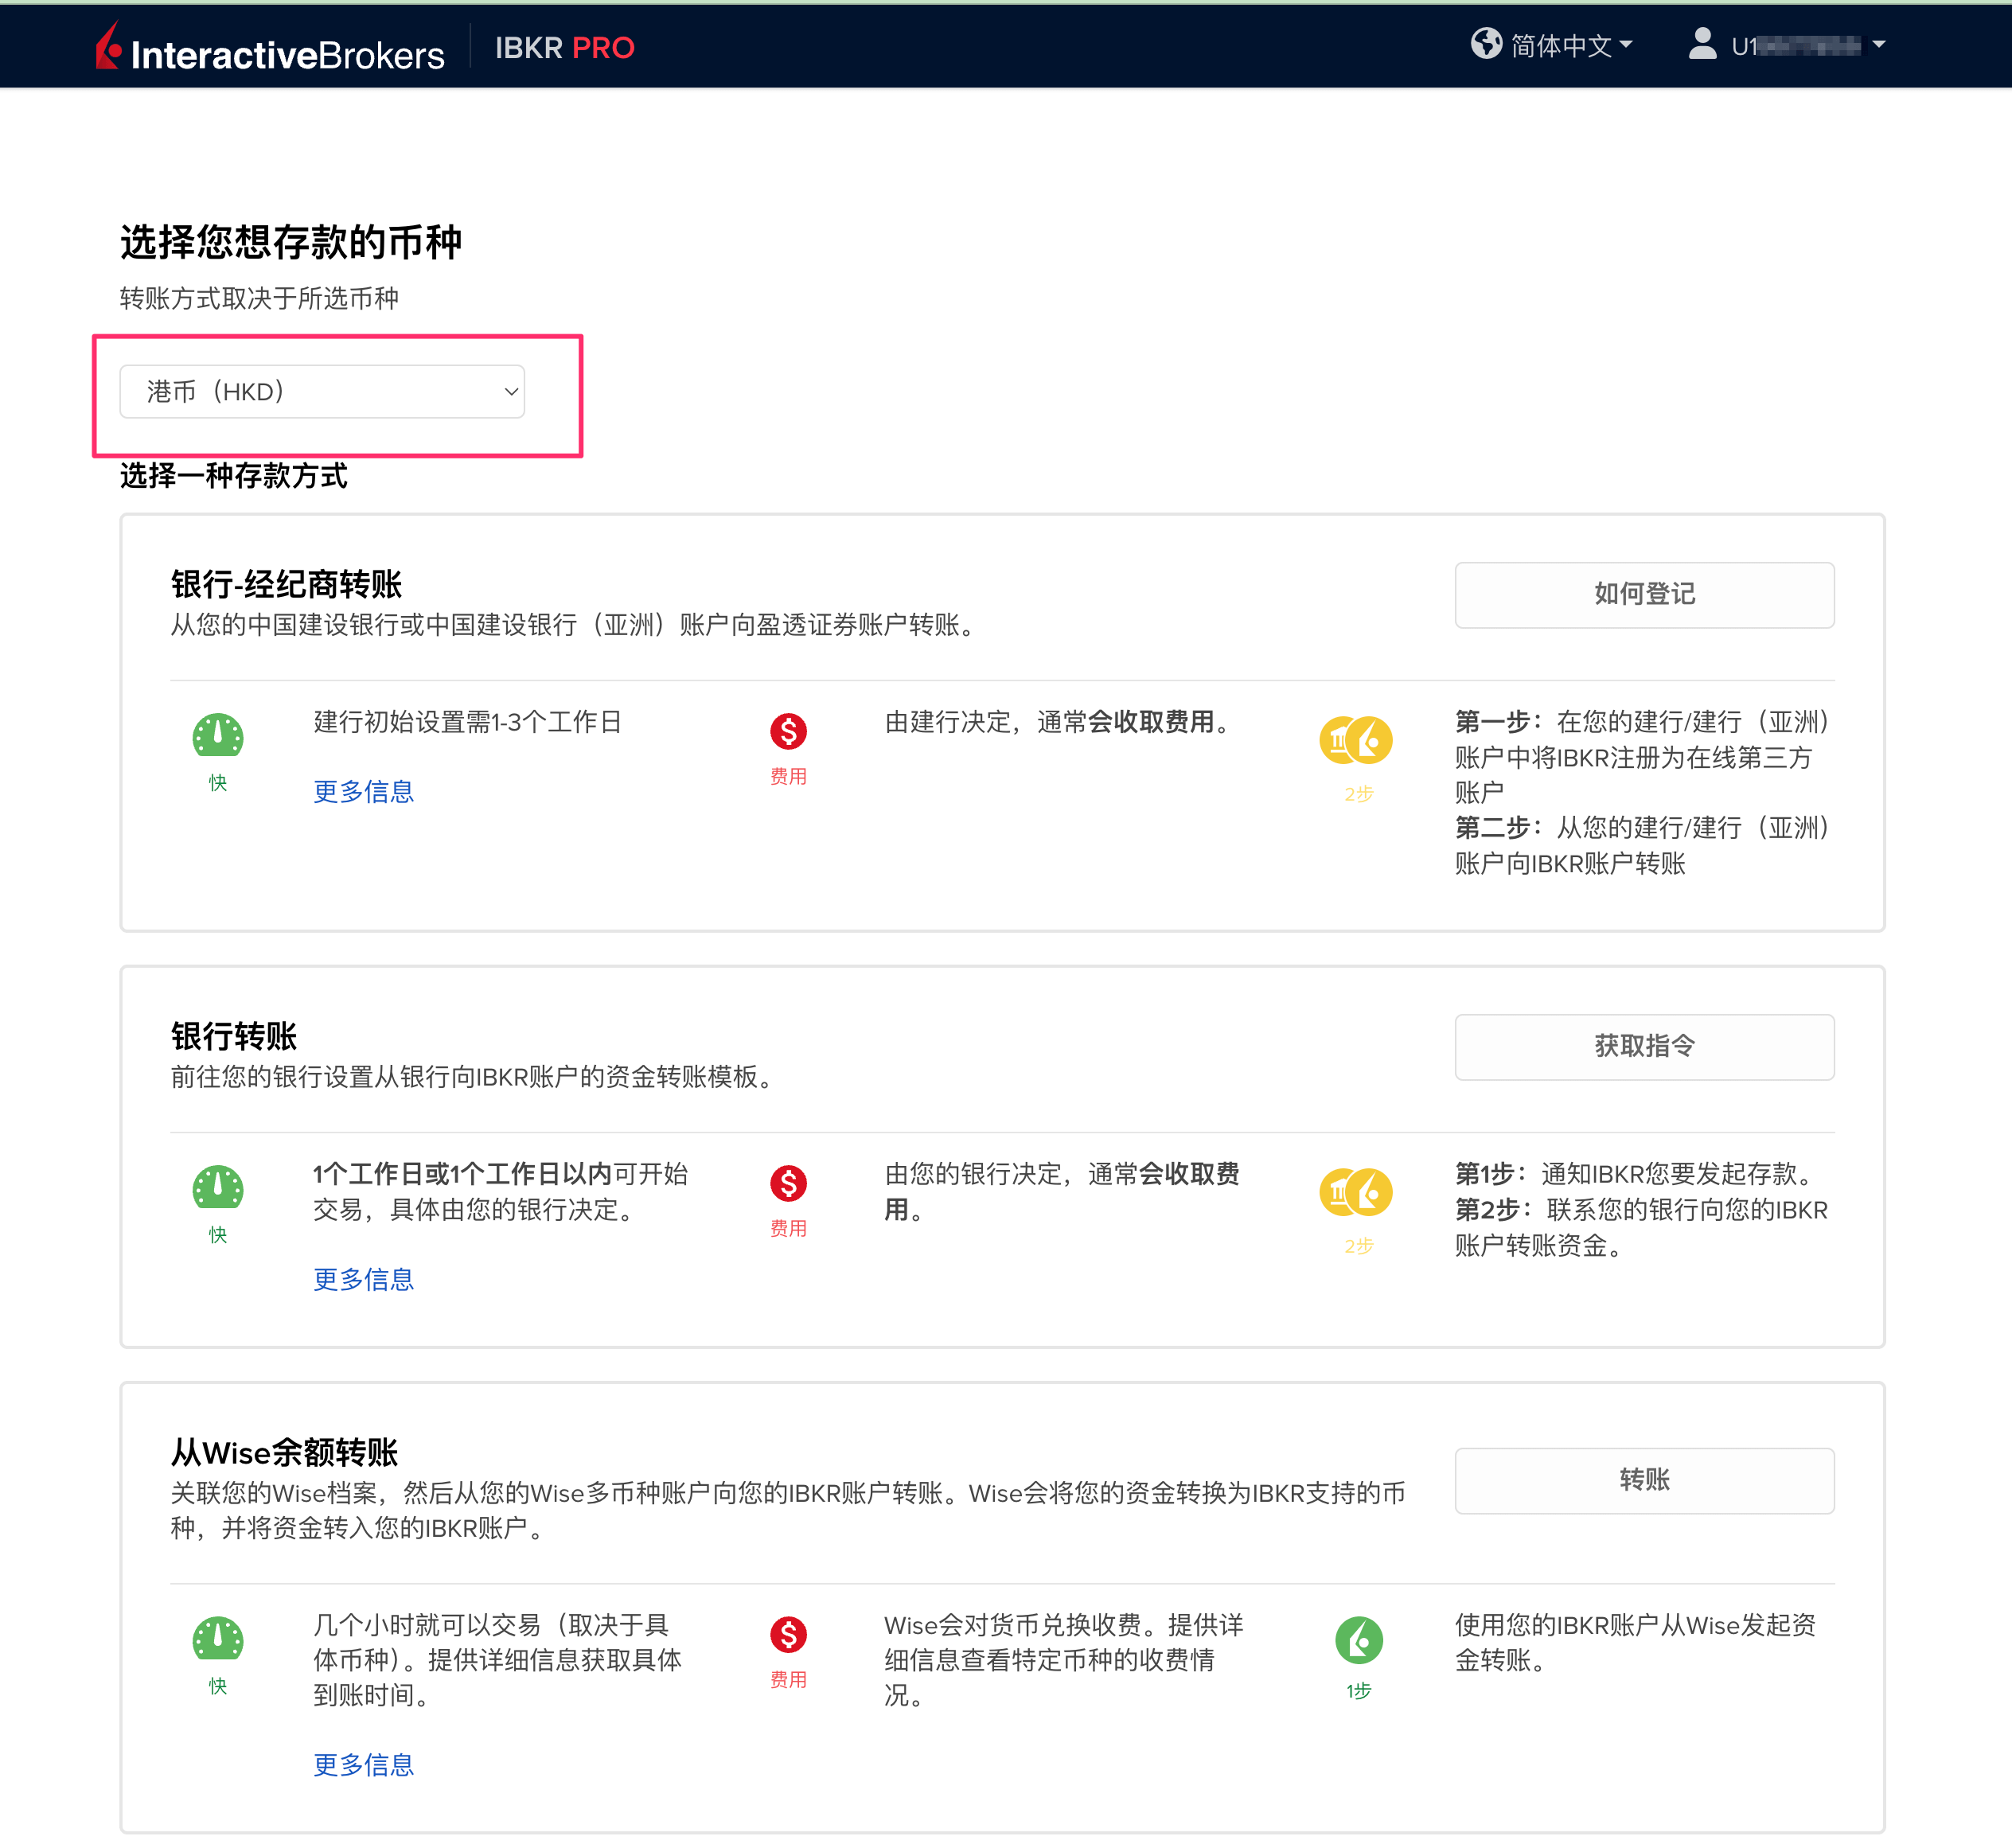Screen dimensions: 2012x1848
Task: Click the globe icon next to 简体中文
Action: coord(1487,44)
